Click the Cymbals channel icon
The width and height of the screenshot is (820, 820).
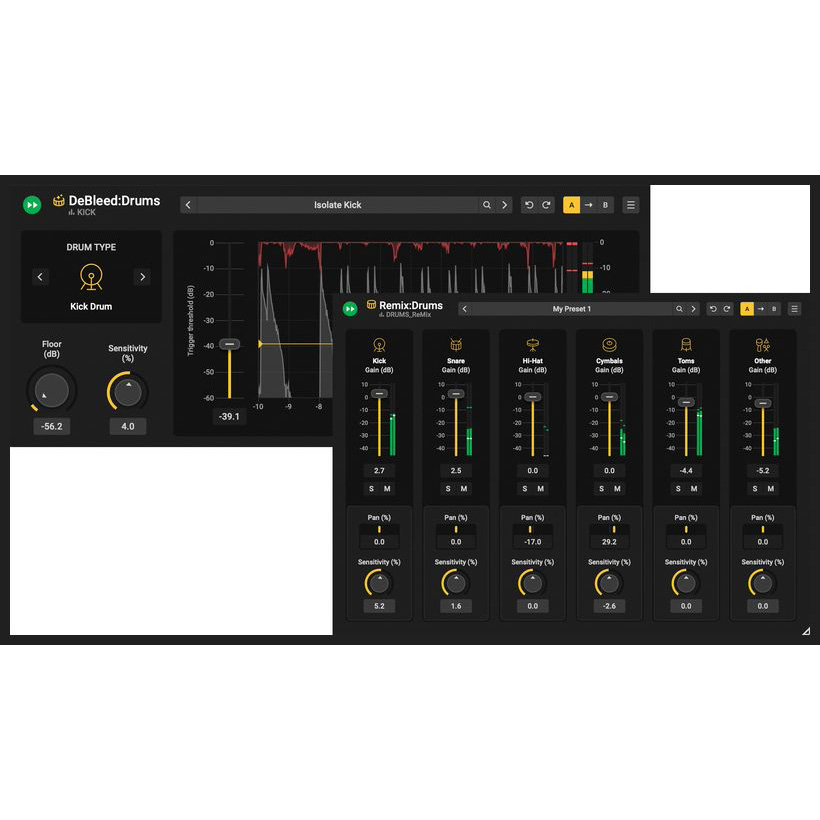tap(609, 345)
